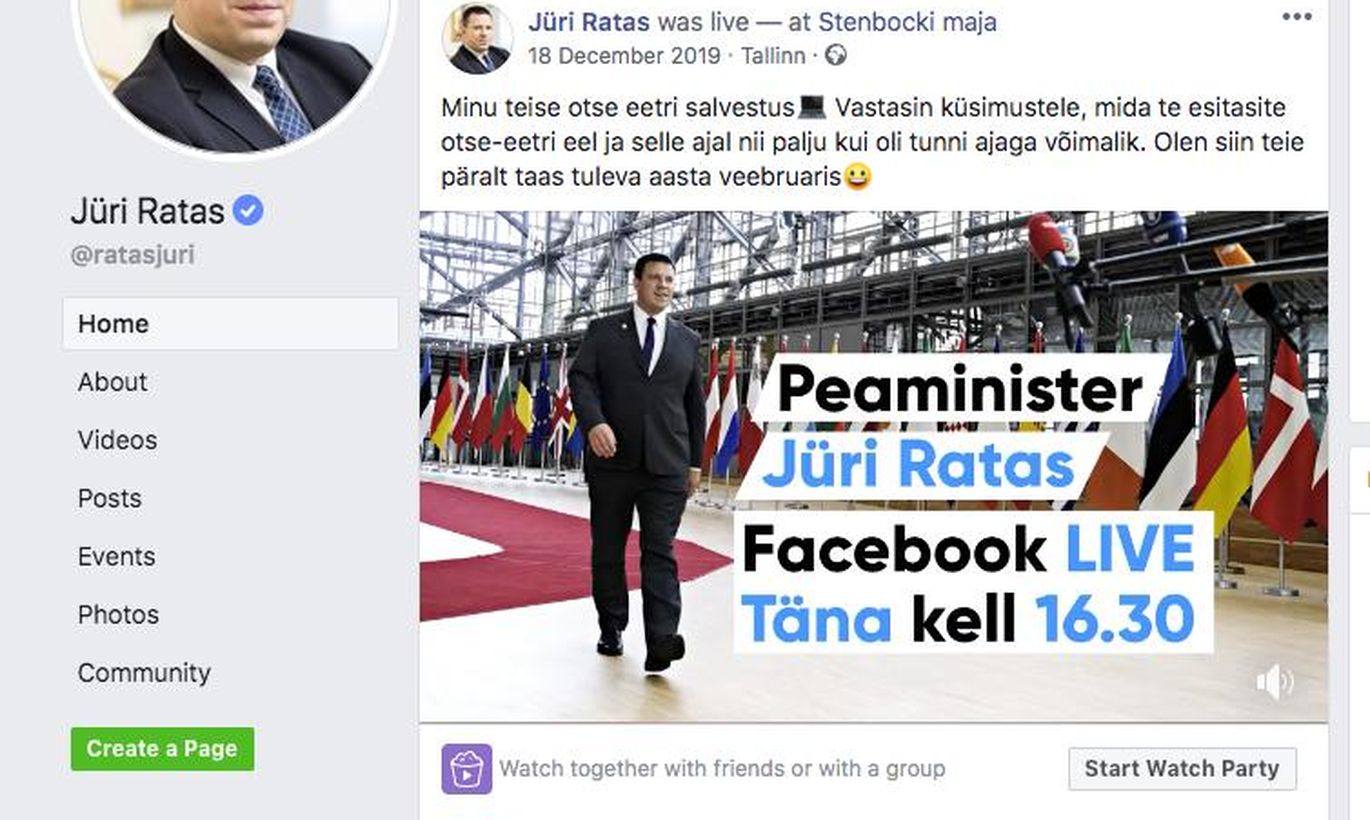Screen dimensions: 1370x820
Task: Open the About section
Action: click(113, 382)
